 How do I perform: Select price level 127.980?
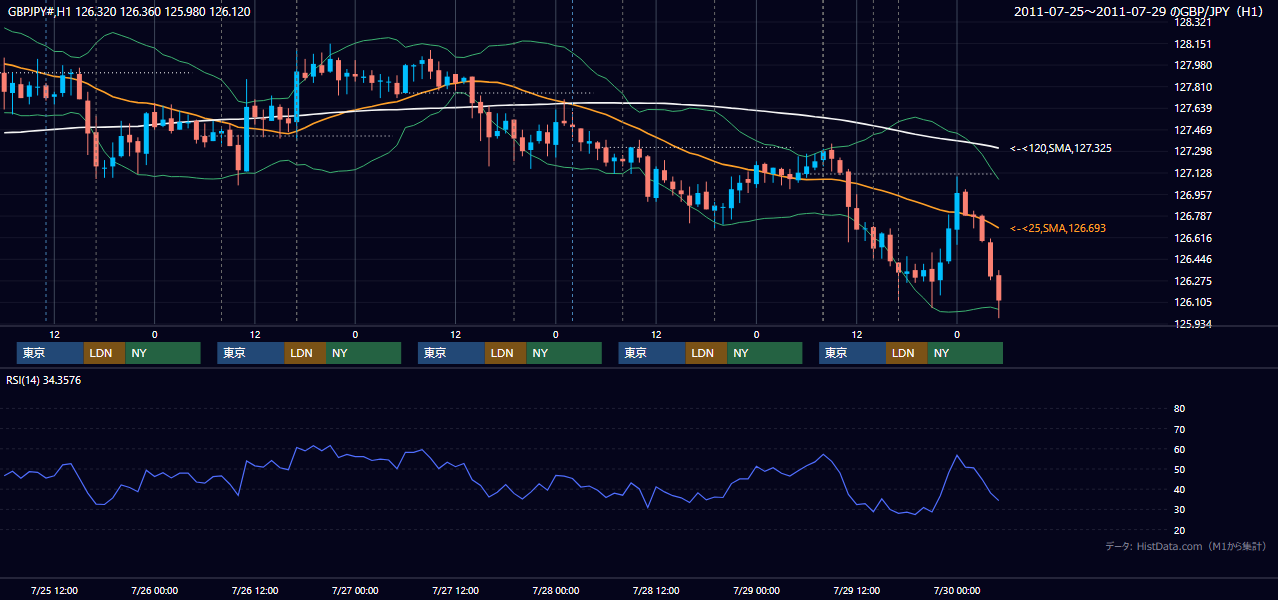[1192, 65]
